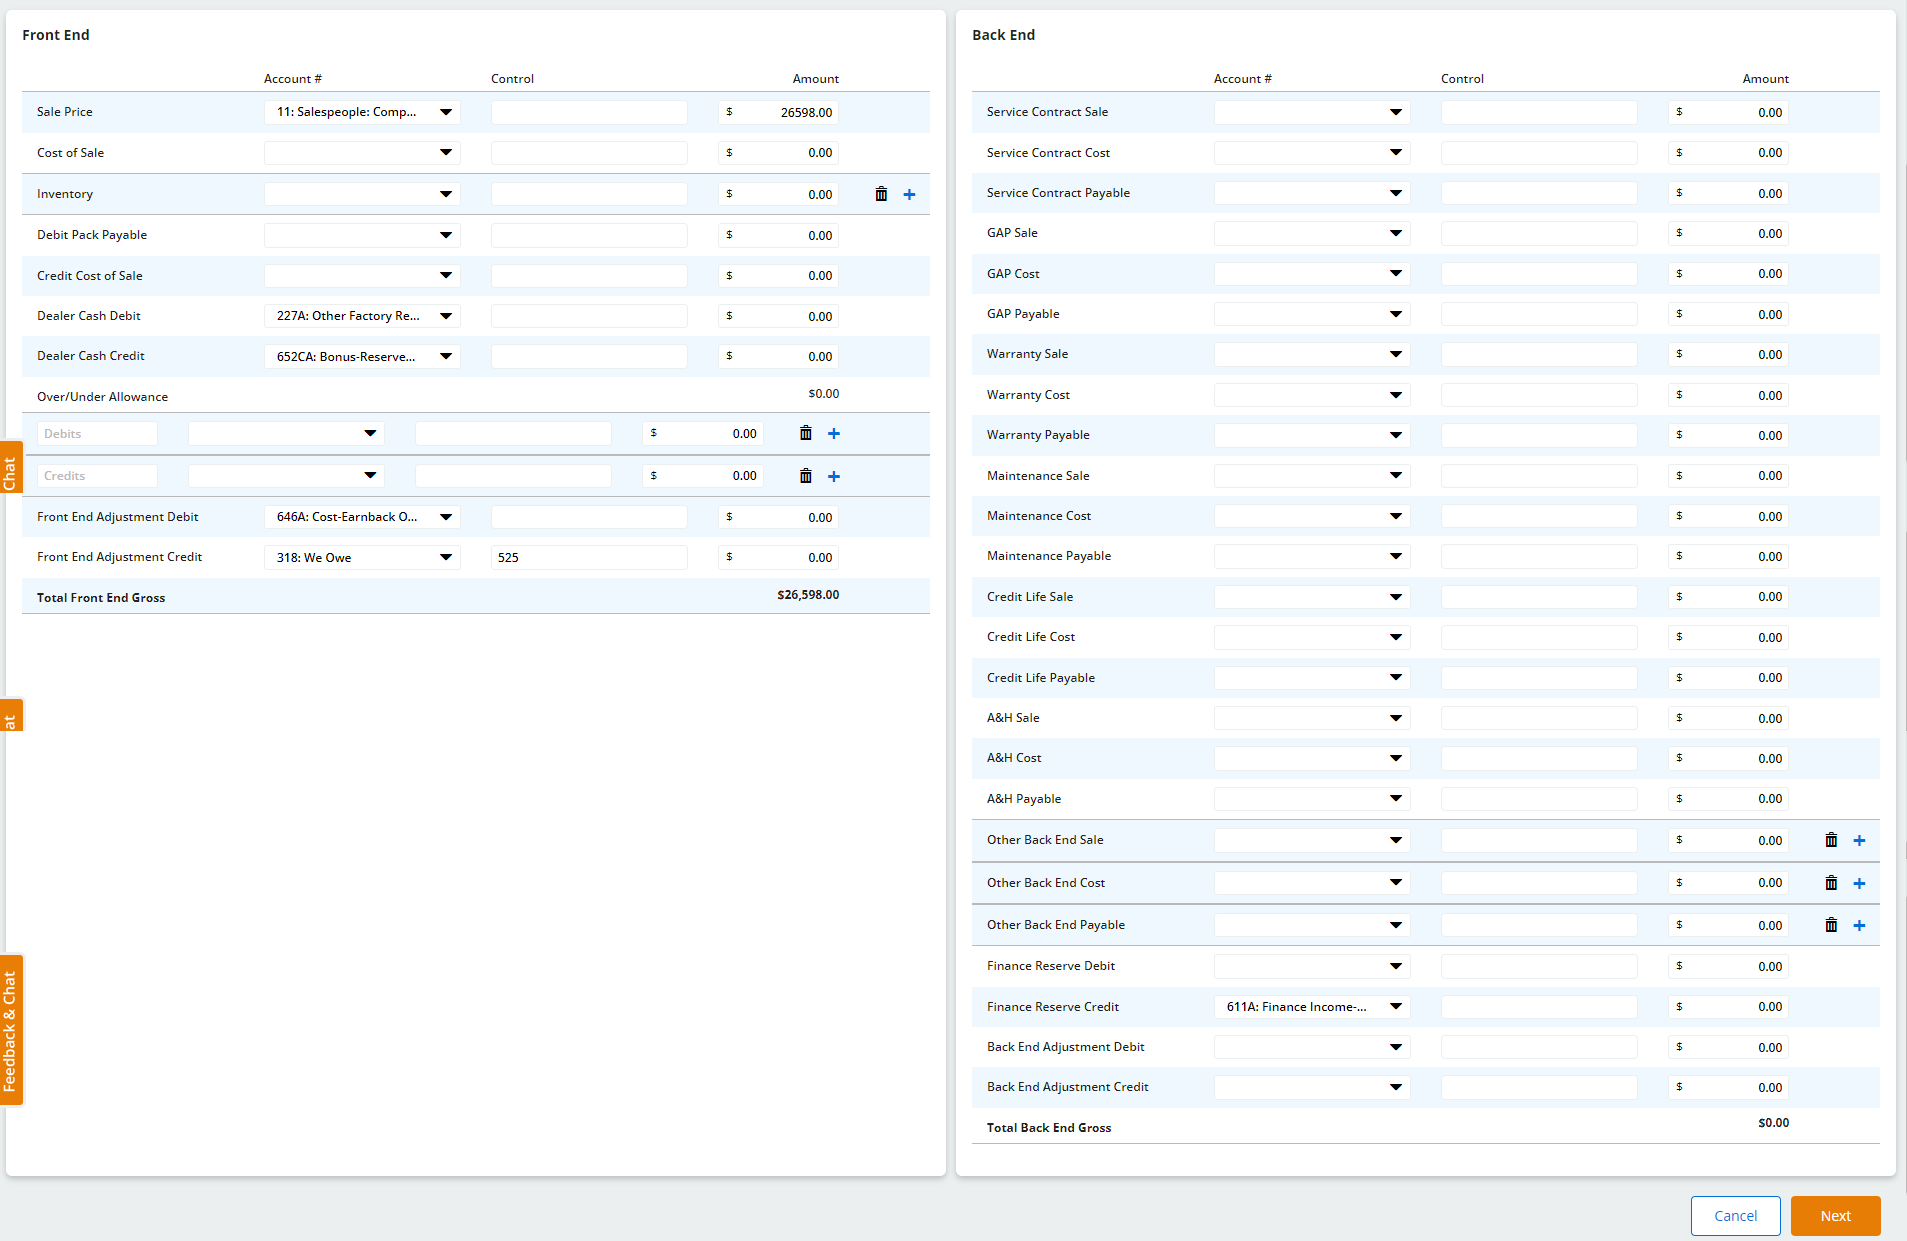Click the Next button
This screenshot has height=1241, width=1907.
click(1835, 1216)
